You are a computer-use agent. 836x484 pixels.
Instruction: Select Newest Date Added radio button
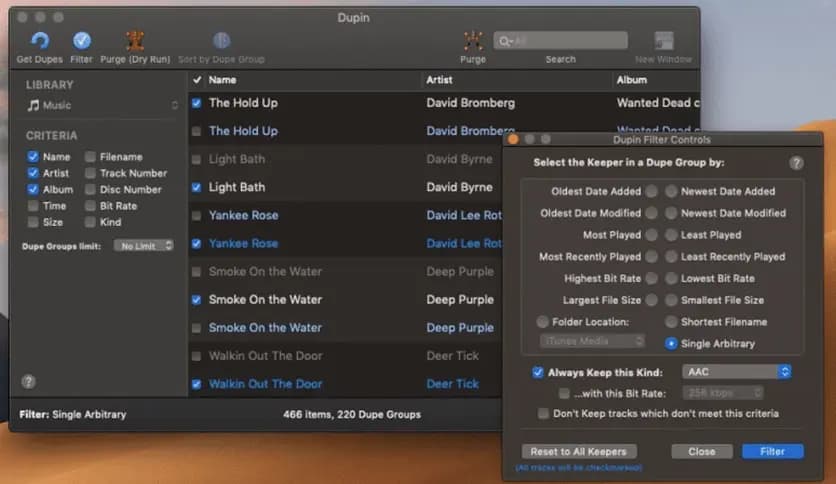(671, 191)
